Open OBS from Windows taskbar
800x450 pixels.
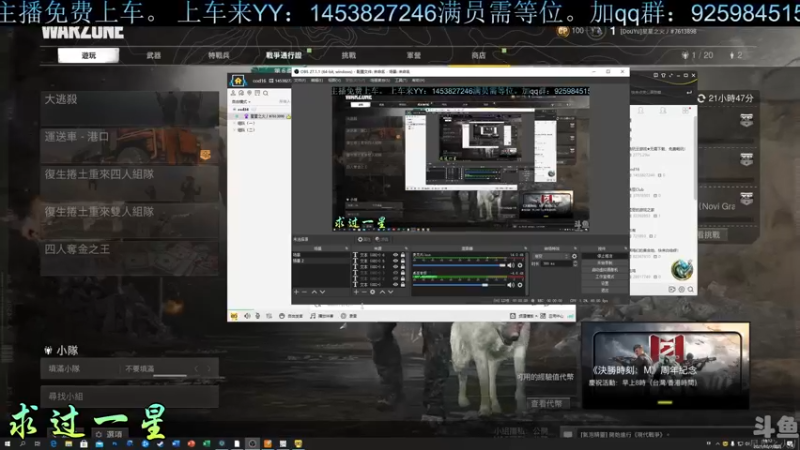coord(252,444)
